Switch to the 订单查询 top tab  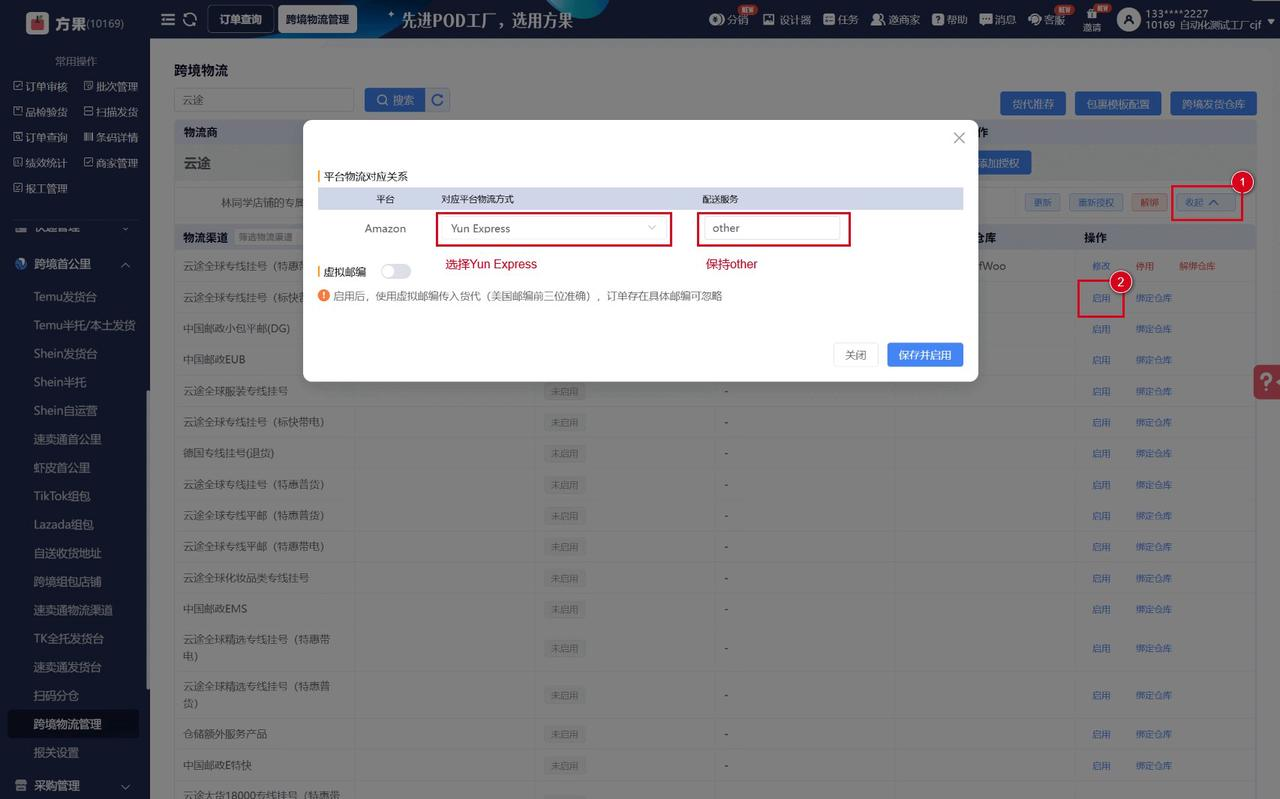click(x=241, y=19)
